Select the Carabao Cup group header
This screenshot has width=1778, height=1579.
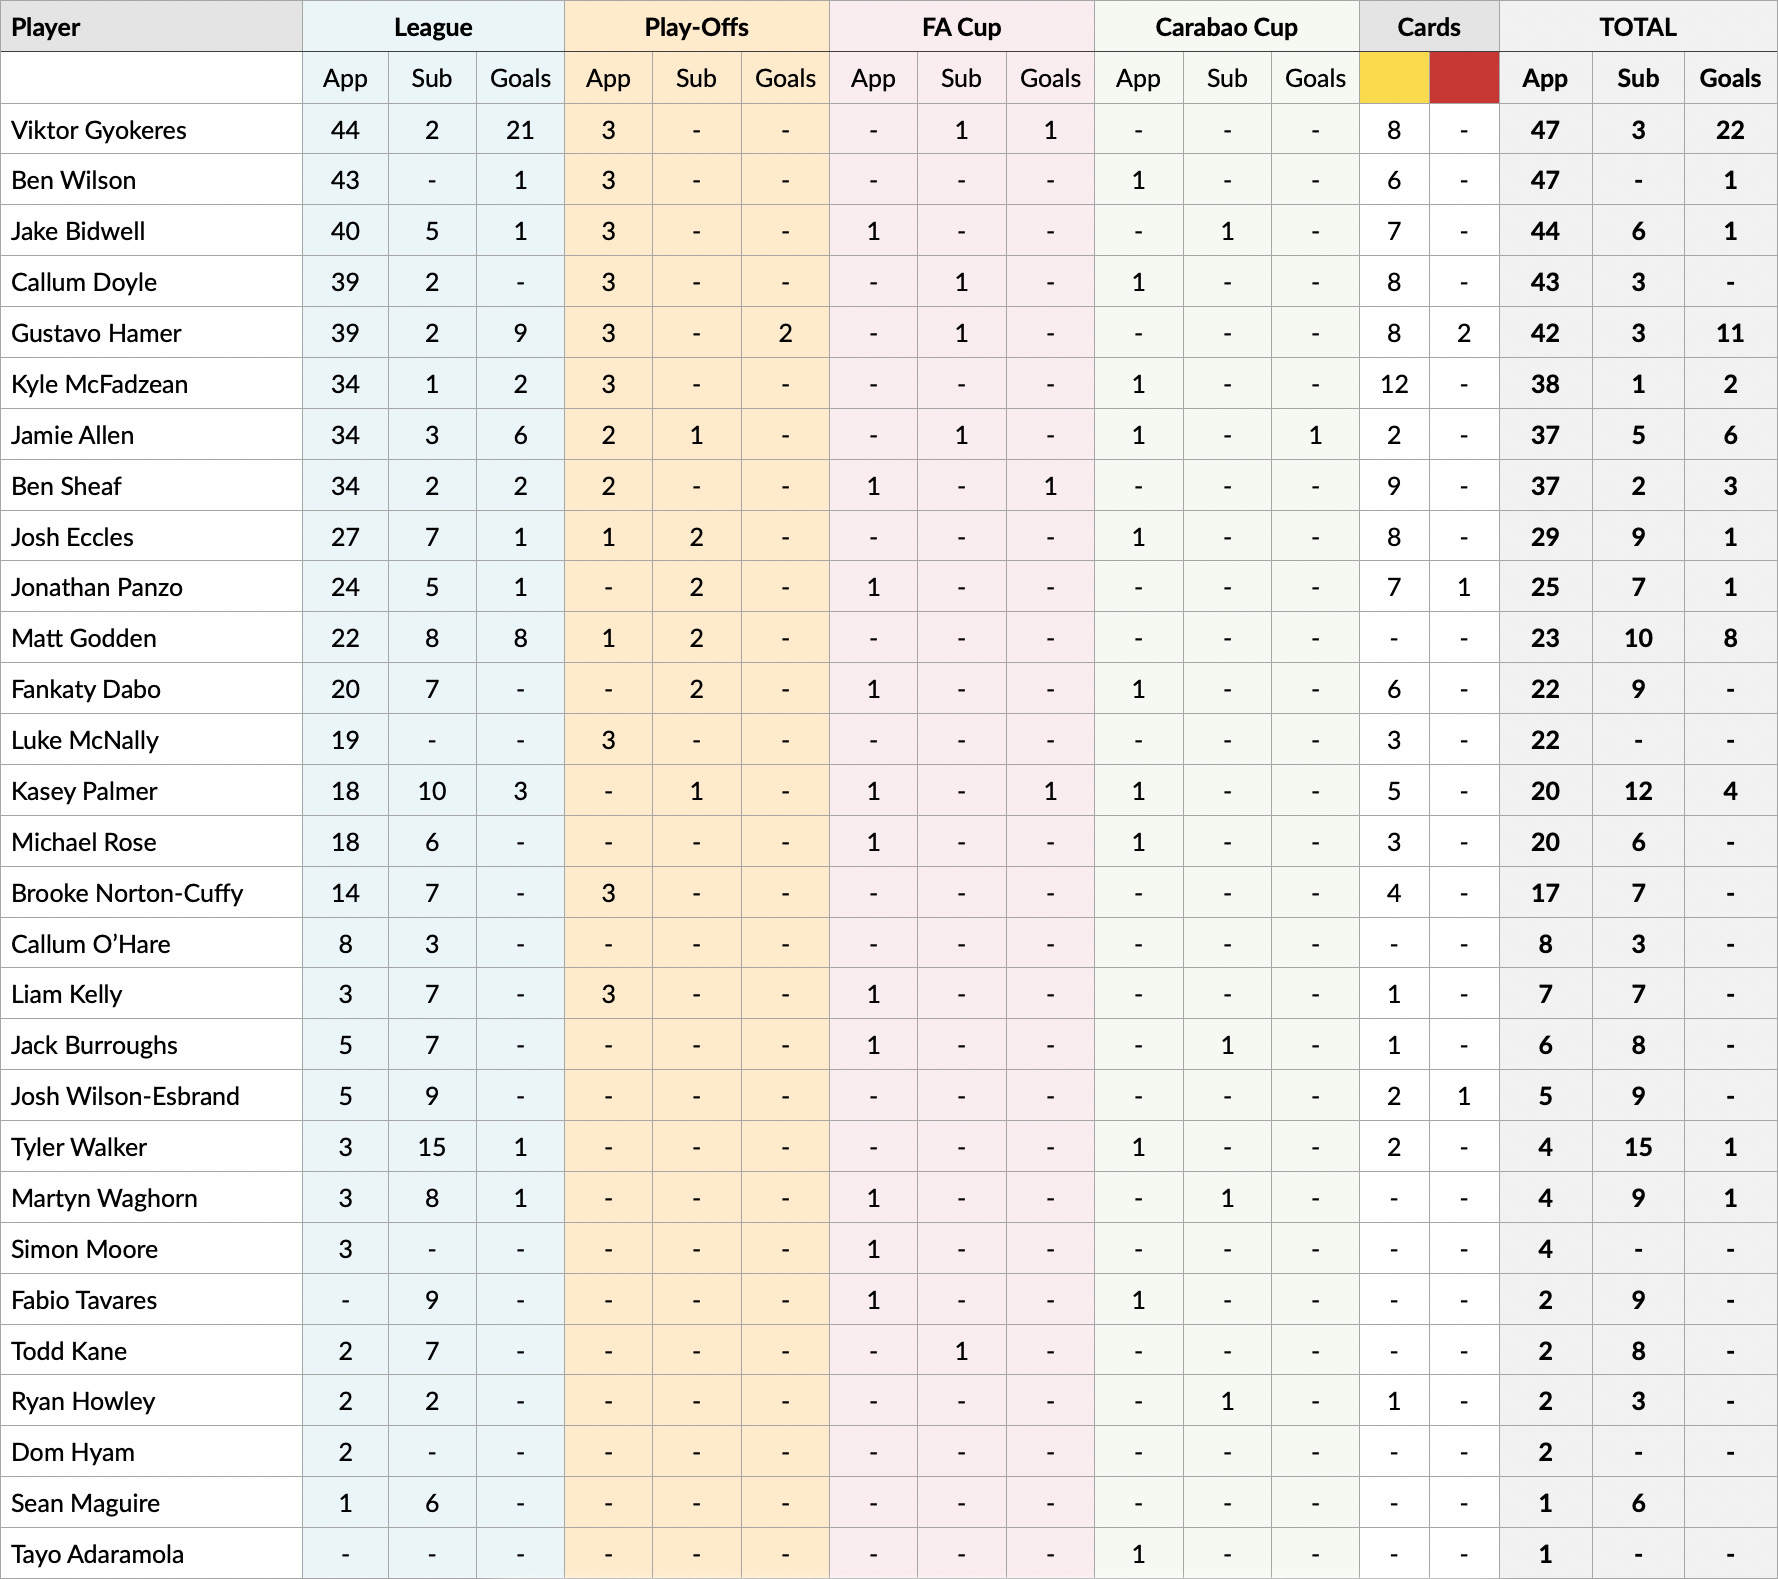(1227, 27)
